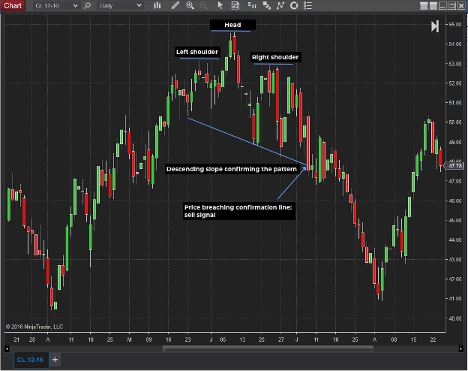Add a new tab with plus button

pyautogui.click(x=55, y=360)
